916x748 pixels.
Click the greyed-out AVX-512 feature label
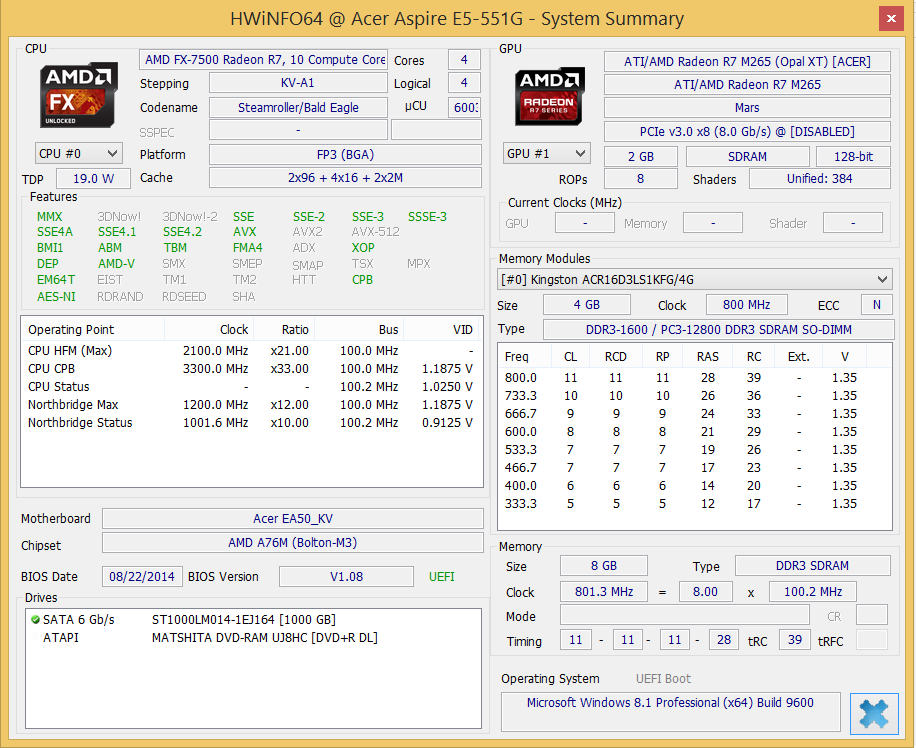click(376, 232)
